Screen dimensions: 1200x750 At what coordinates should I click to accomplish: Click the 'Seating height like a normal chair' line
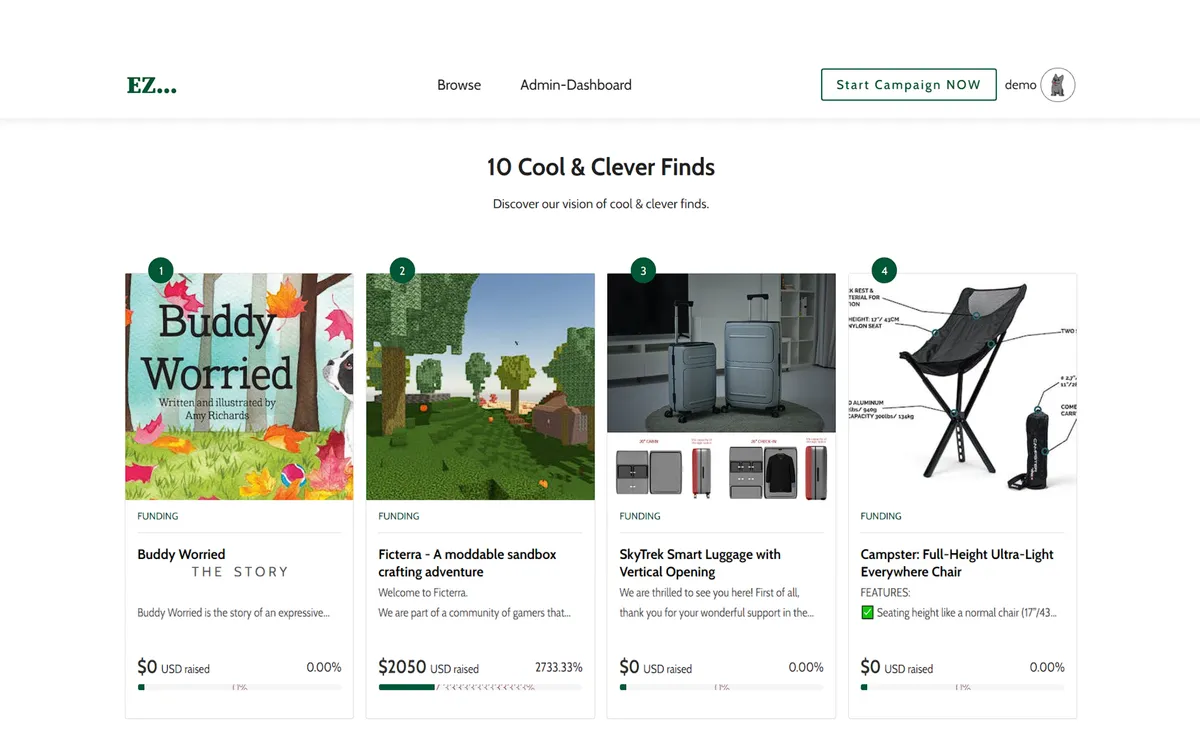[959, 613]
